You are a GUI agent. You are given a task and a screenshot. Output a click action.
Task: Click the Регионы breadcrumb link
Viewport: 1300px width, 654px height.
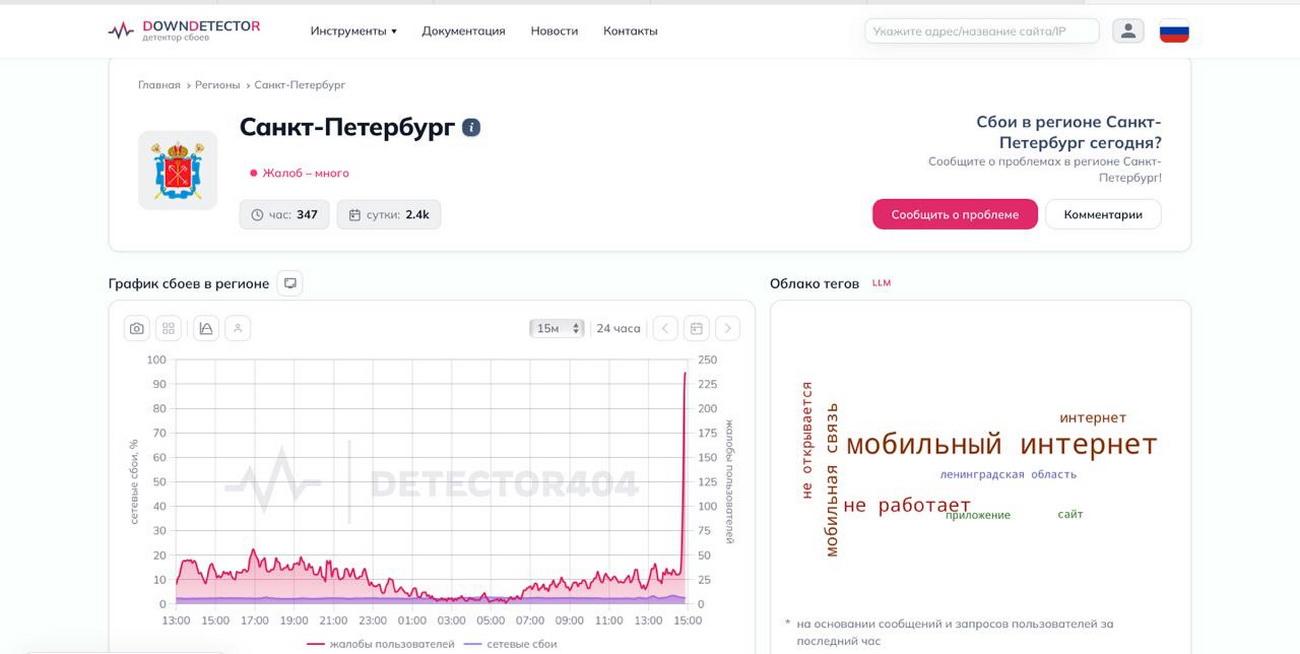[217, 85]
